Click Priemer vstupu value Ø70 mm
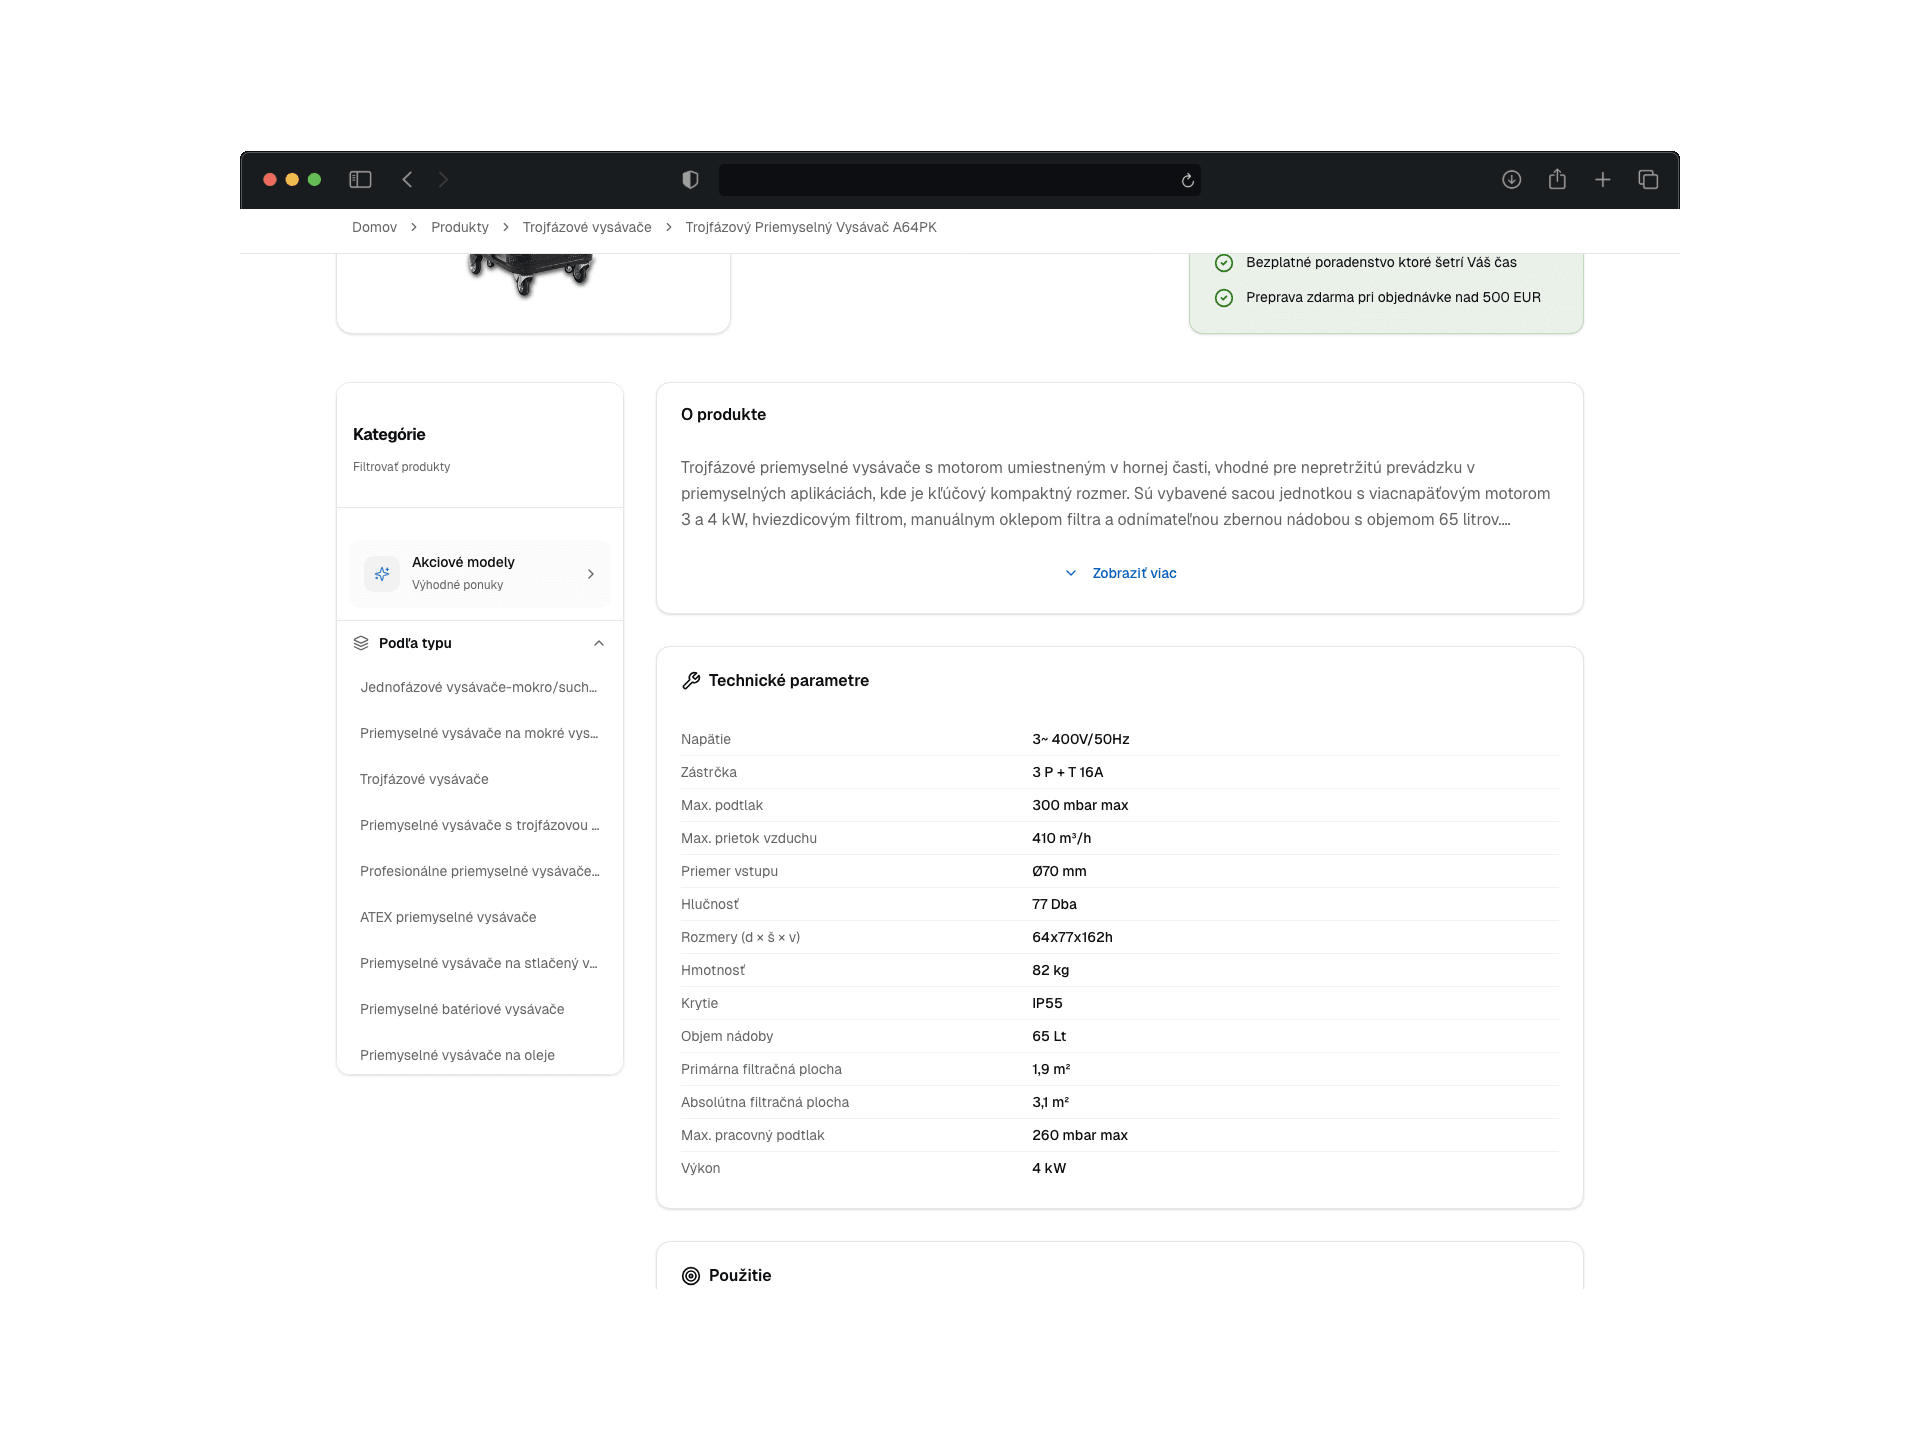The width and height of the screenshot is (1920, 1440). [1059, 871]
